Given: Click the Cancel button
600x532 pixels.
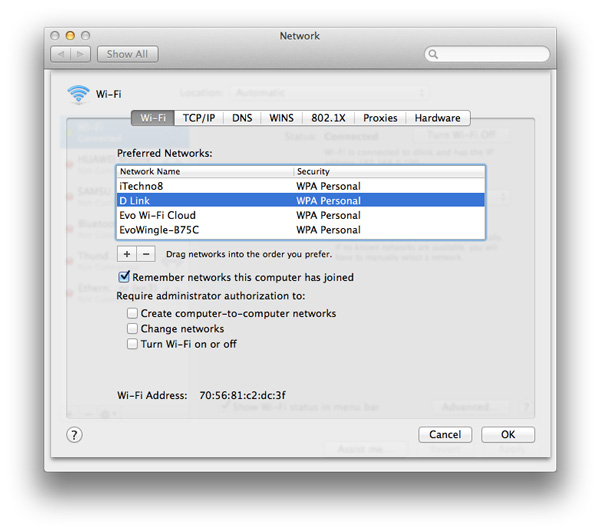Looking at the screenshot, I should click(x=445, y=434).
